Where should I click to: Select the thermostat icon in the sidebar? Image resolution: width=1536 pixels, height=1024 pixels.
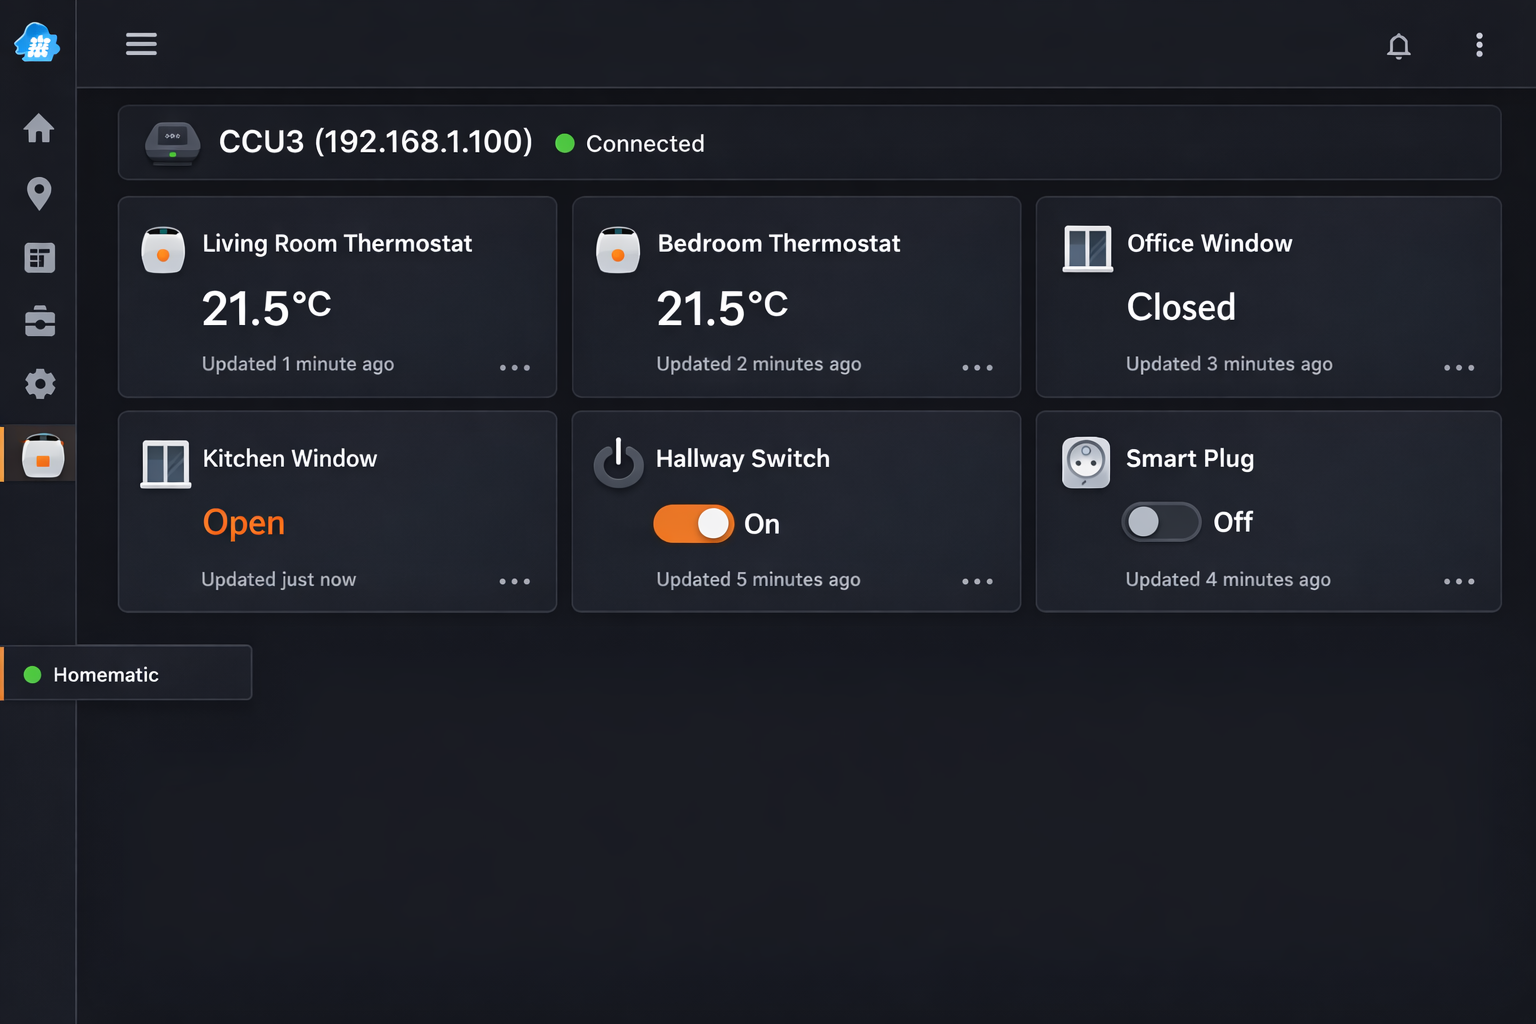click(x=39, y=453)
